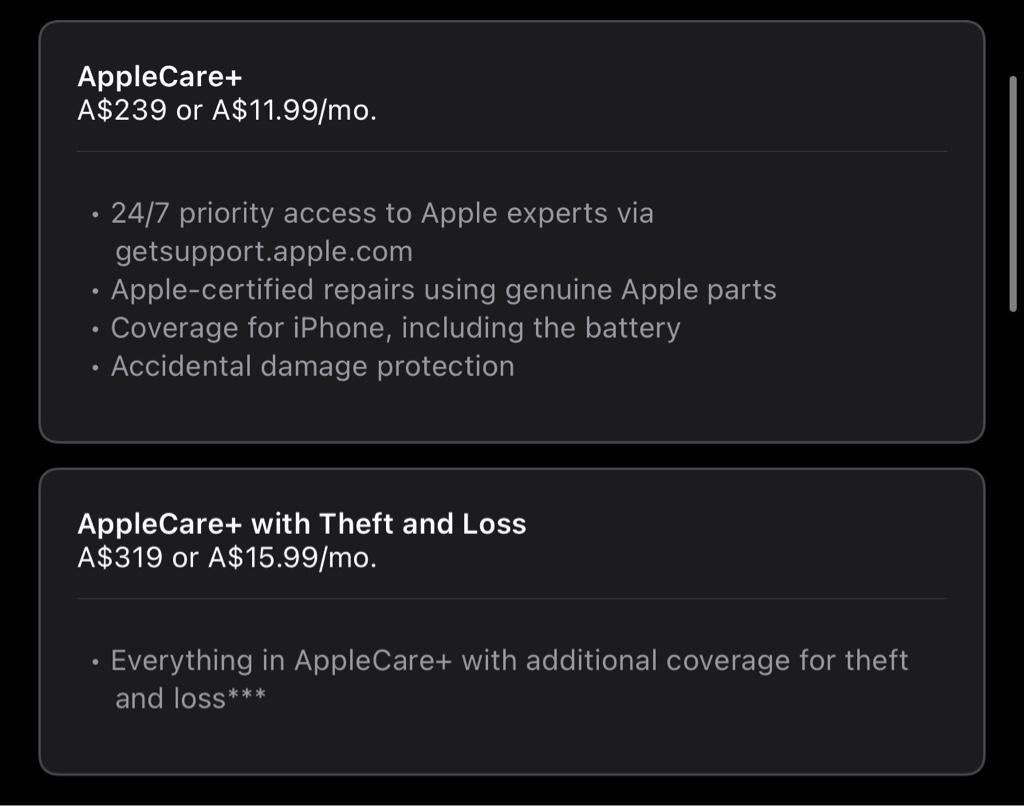
Task: Click the A$319 or A$15.99/mo. price line
Action: [227, 558]
